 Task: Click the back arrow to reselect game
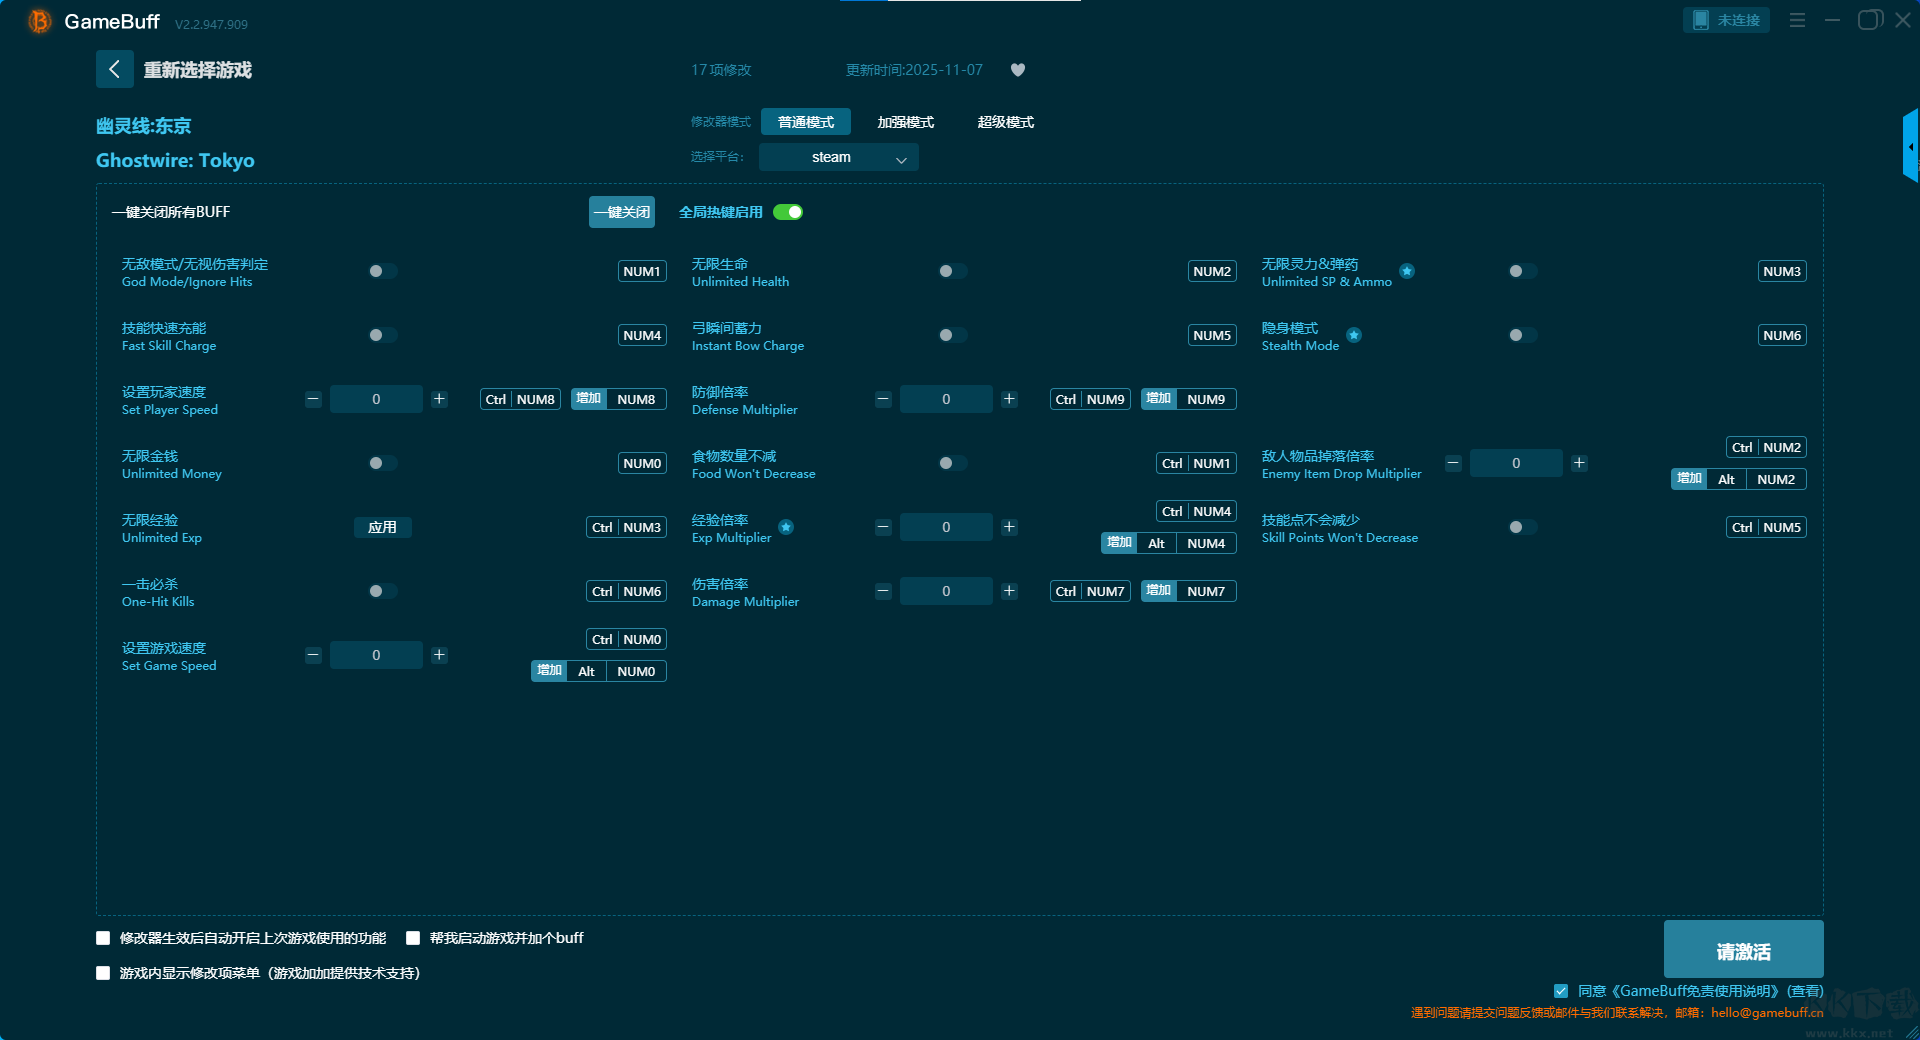[114, 69]
